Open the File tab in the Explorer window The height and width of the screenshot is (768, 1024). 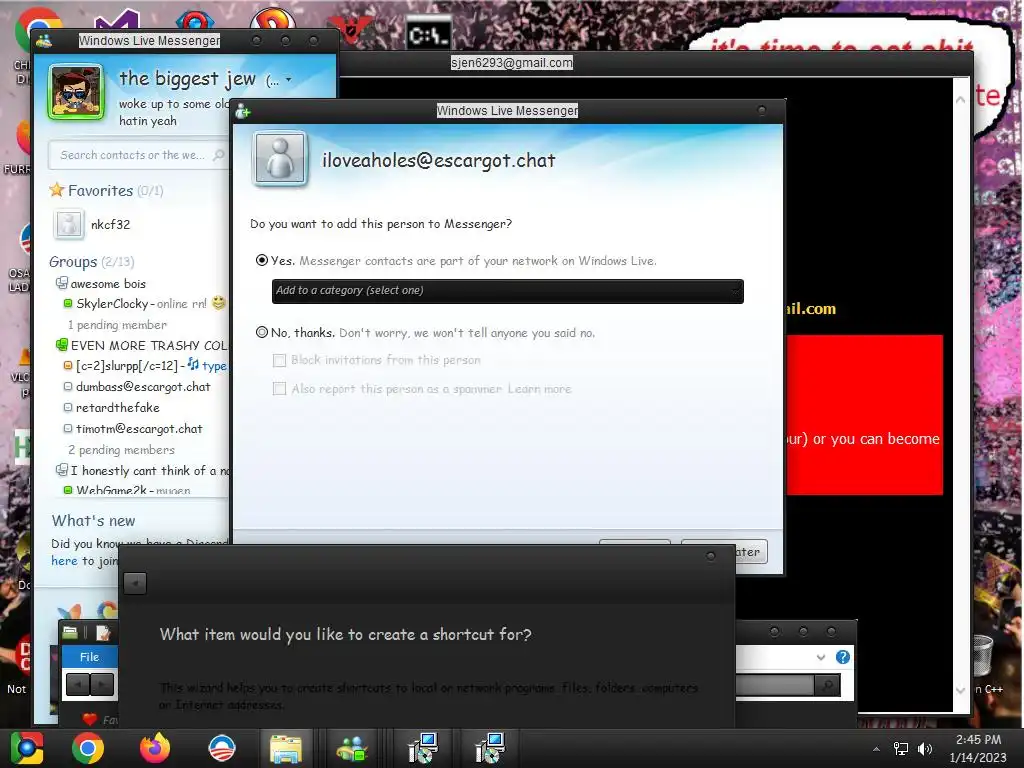[x=89, y=657]
